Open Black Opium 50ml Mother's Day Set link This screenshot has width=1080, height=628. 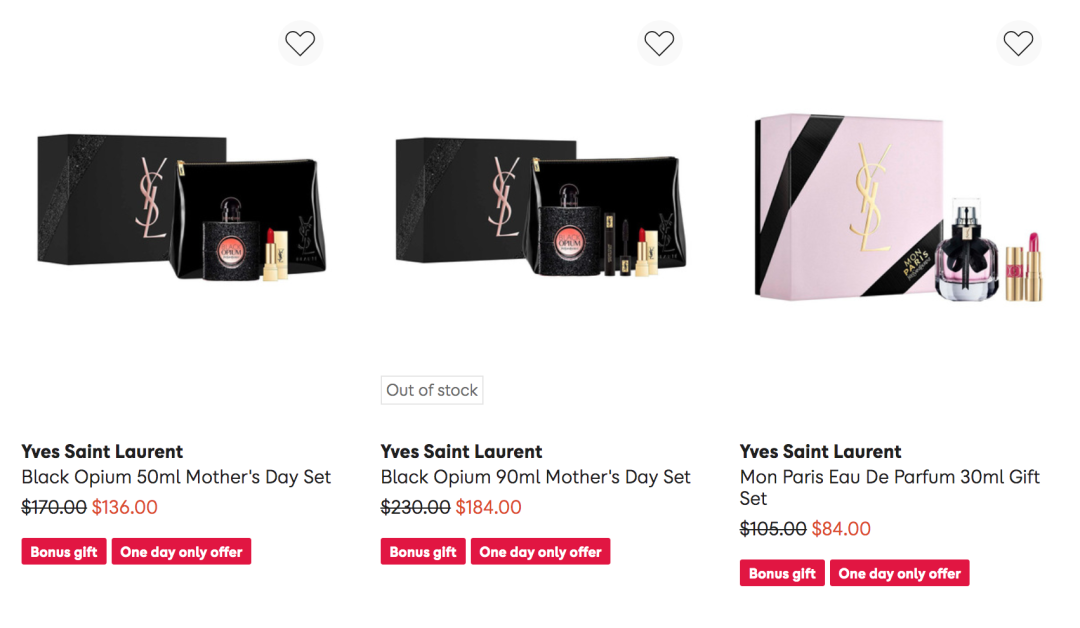176,477
